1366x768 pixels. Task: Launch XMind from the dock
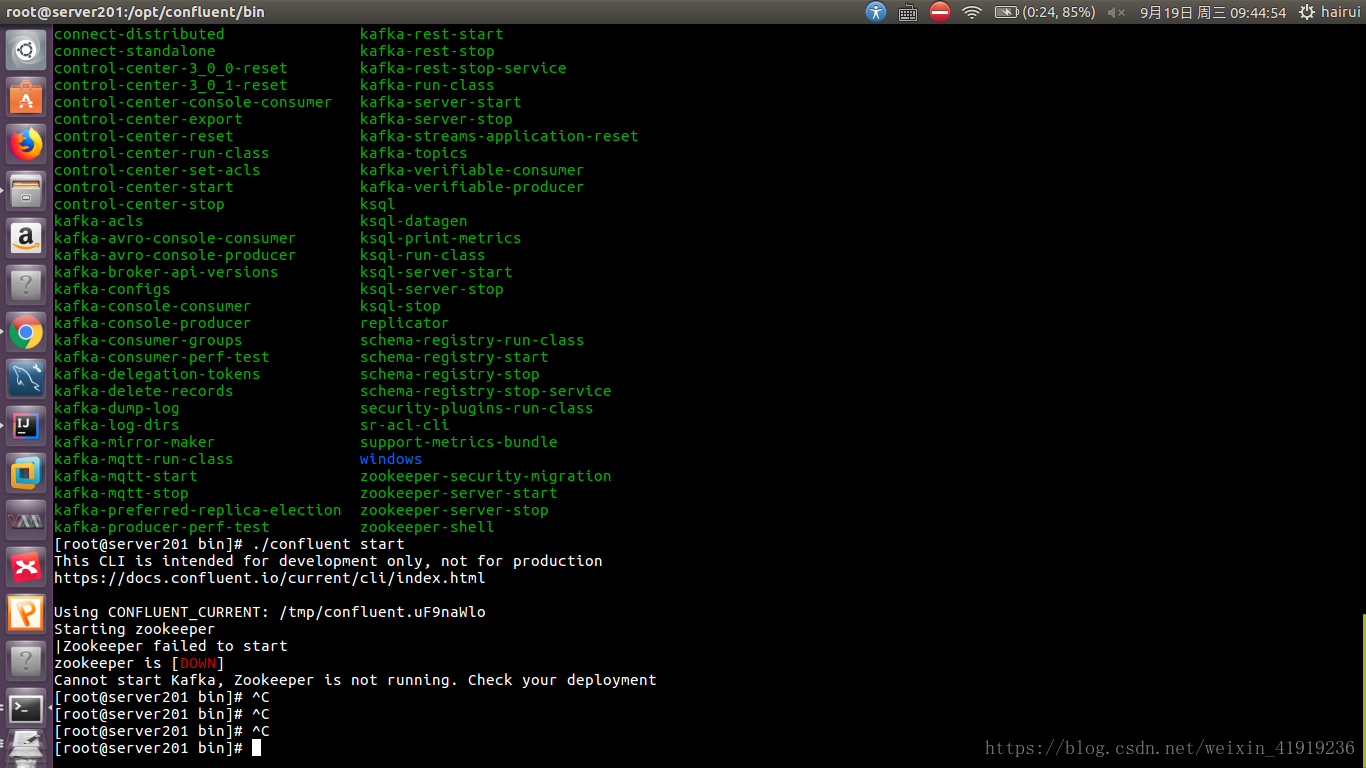point(26,567)
